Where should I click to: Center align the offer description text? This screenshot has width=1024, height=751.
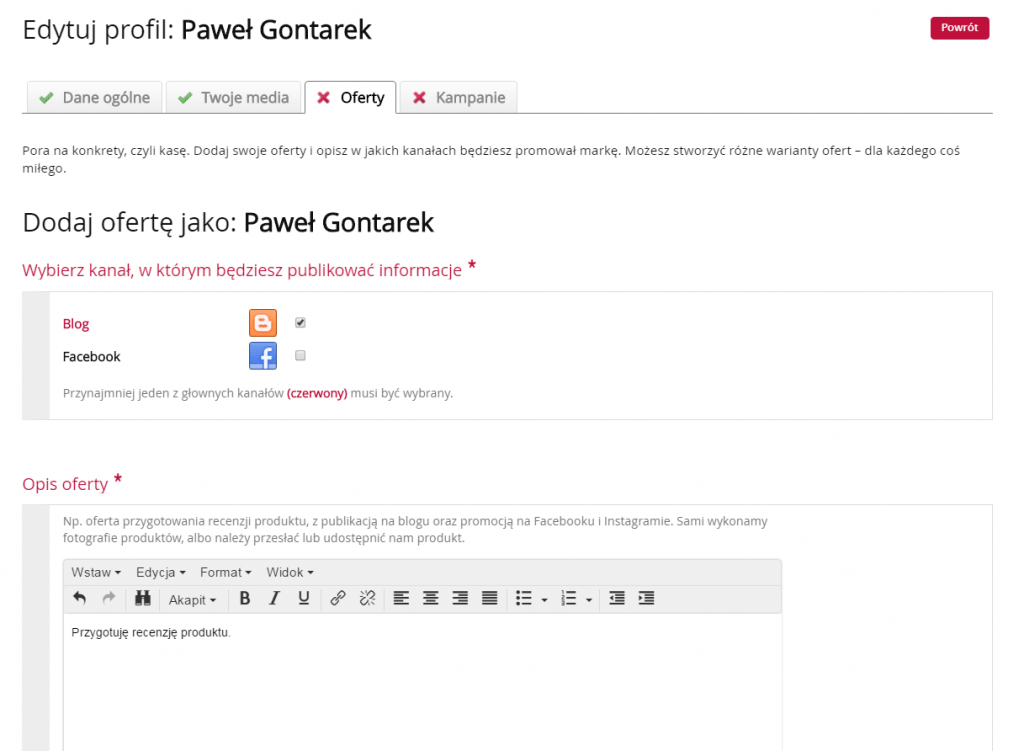click(431, 598)
